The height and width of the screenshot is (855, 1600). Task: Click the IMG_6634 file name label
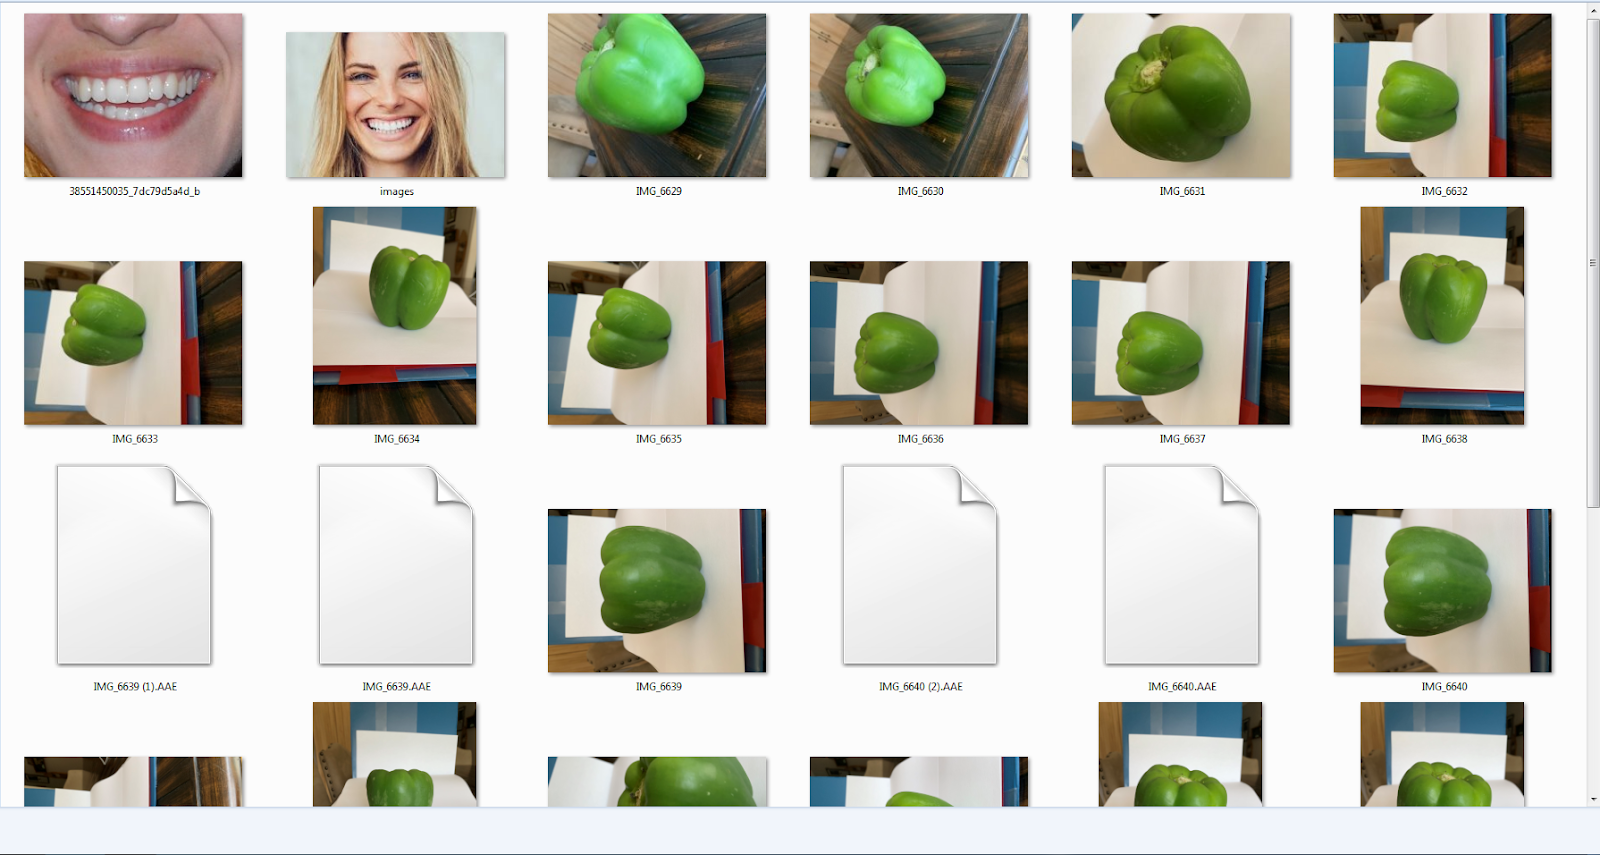[397, 439]
